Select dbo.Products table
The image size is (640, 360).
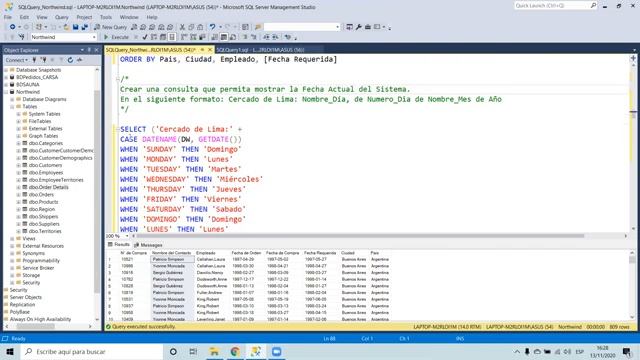(43, 202)
